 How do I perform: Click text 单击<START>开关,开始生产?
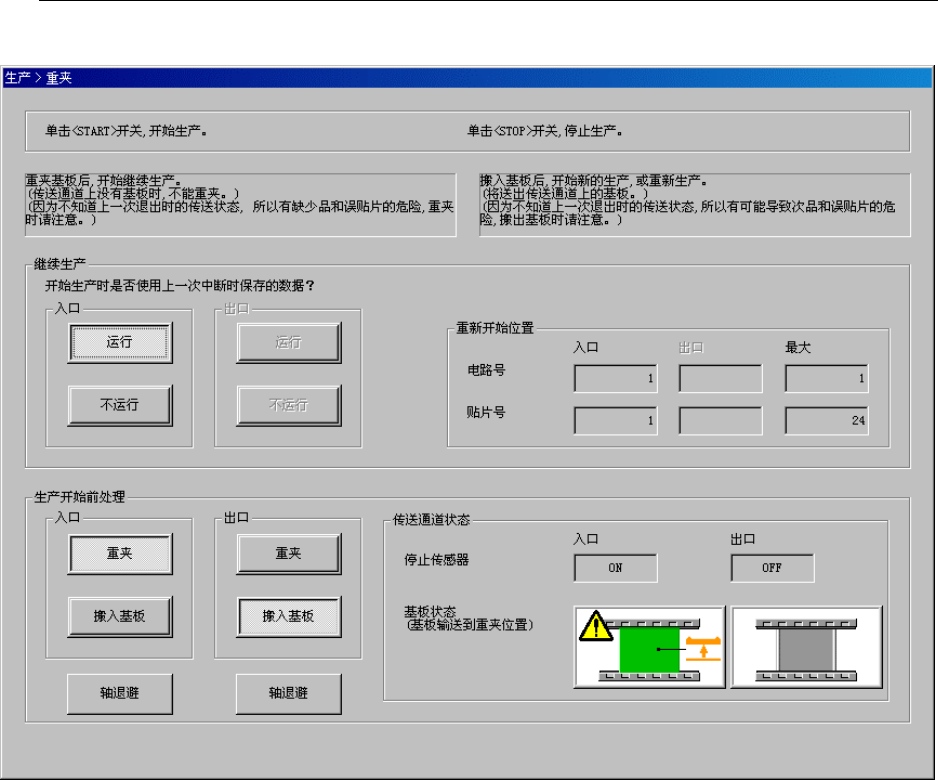[x=126, y=131]
